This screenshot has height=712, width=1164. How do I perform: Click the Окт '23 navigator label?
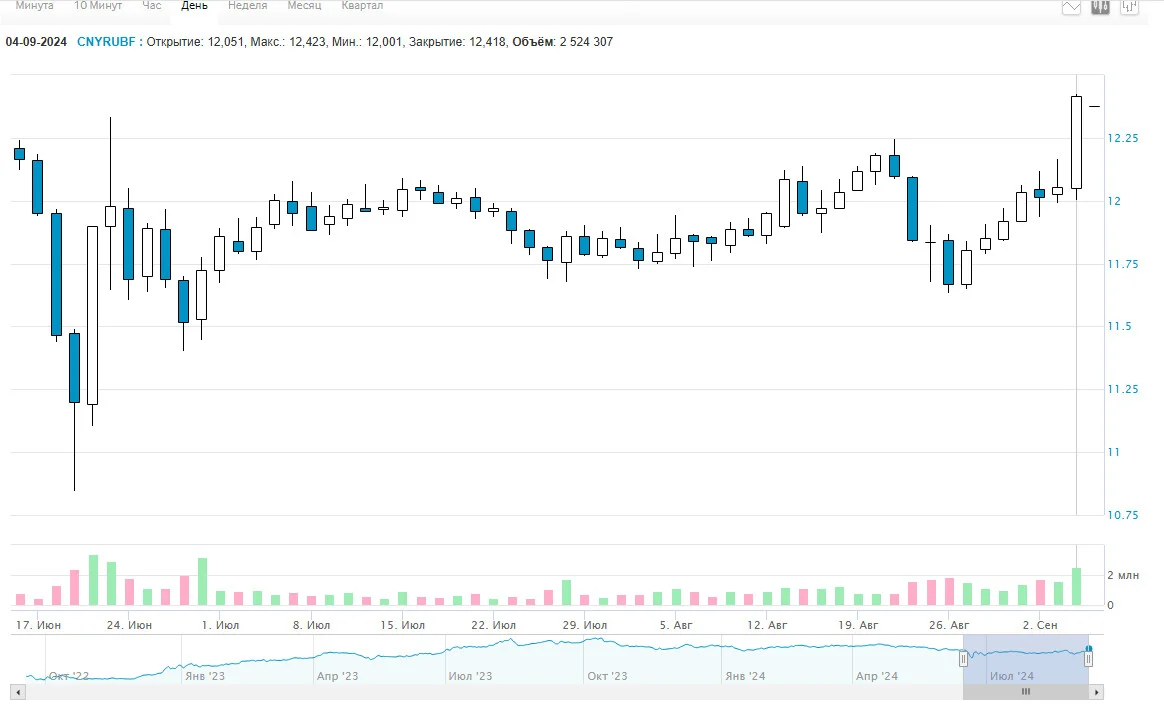click(x=607, y=676)
